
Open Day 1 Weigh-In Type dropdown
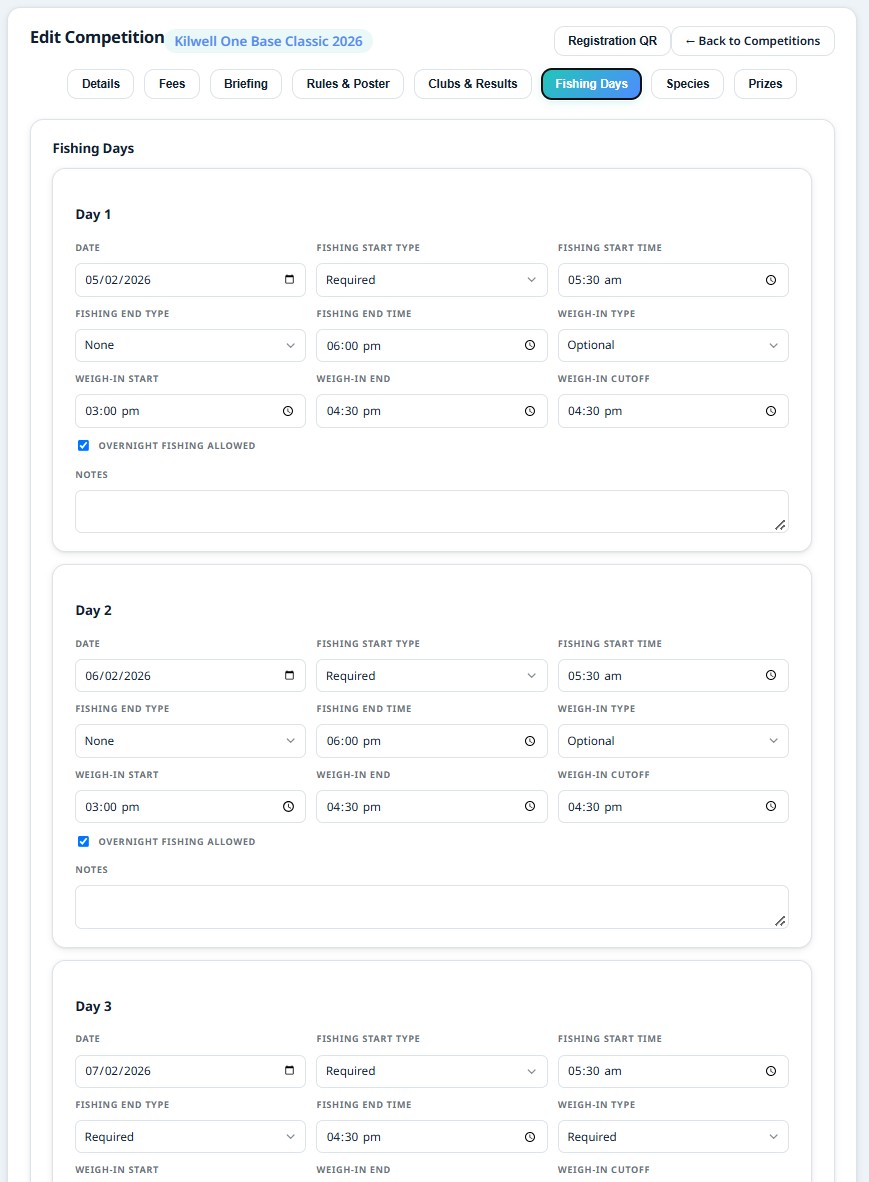click(673, 345)
